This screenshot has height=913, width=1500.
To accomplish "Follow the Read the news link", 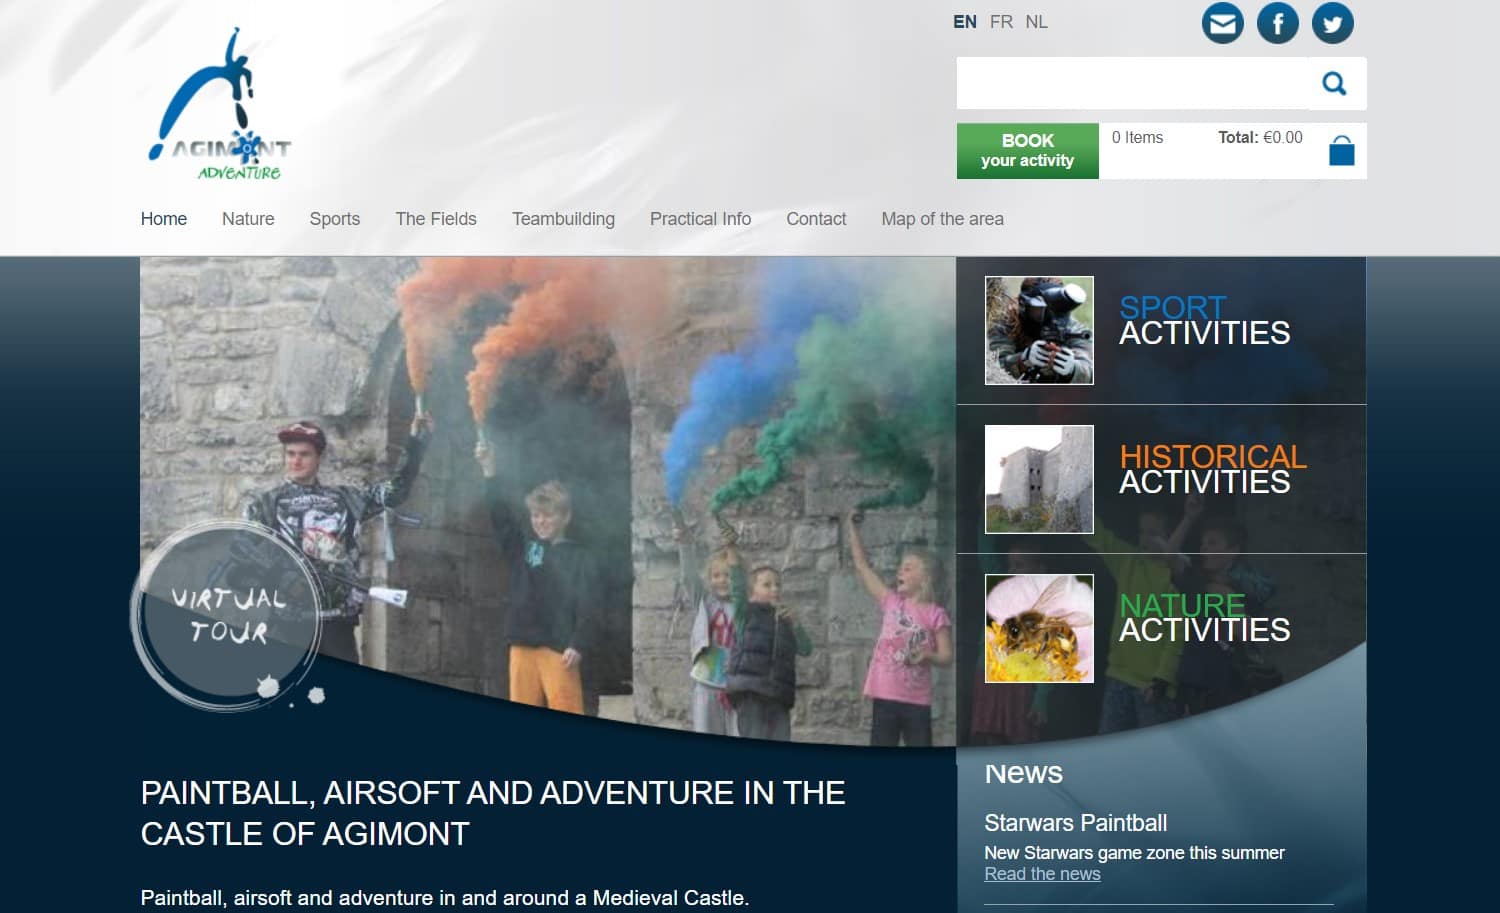I will 1042,874.
